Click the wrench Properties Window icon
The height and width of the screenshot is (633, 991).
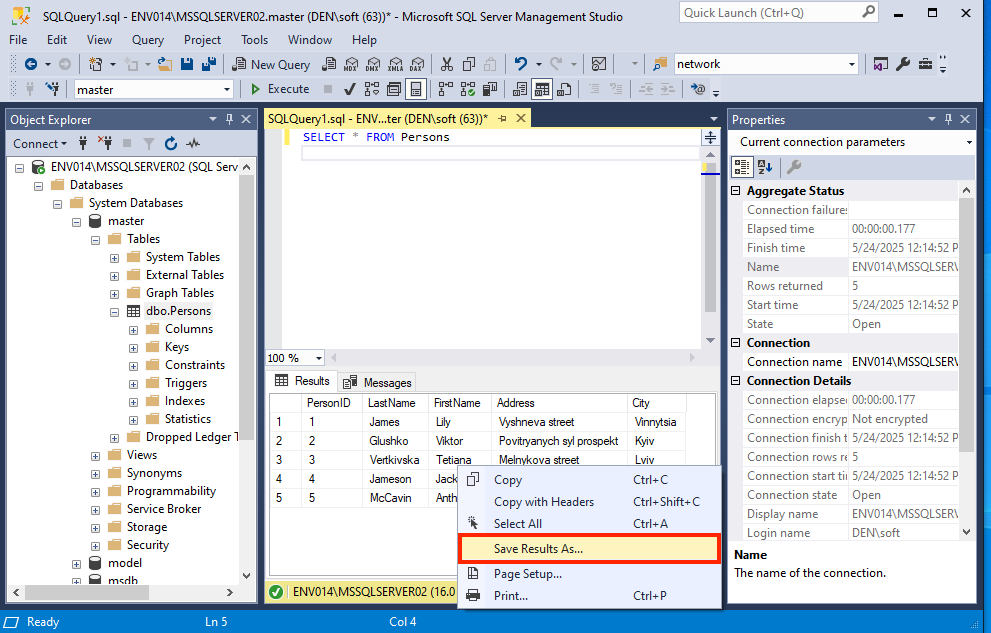coord(903,64)
